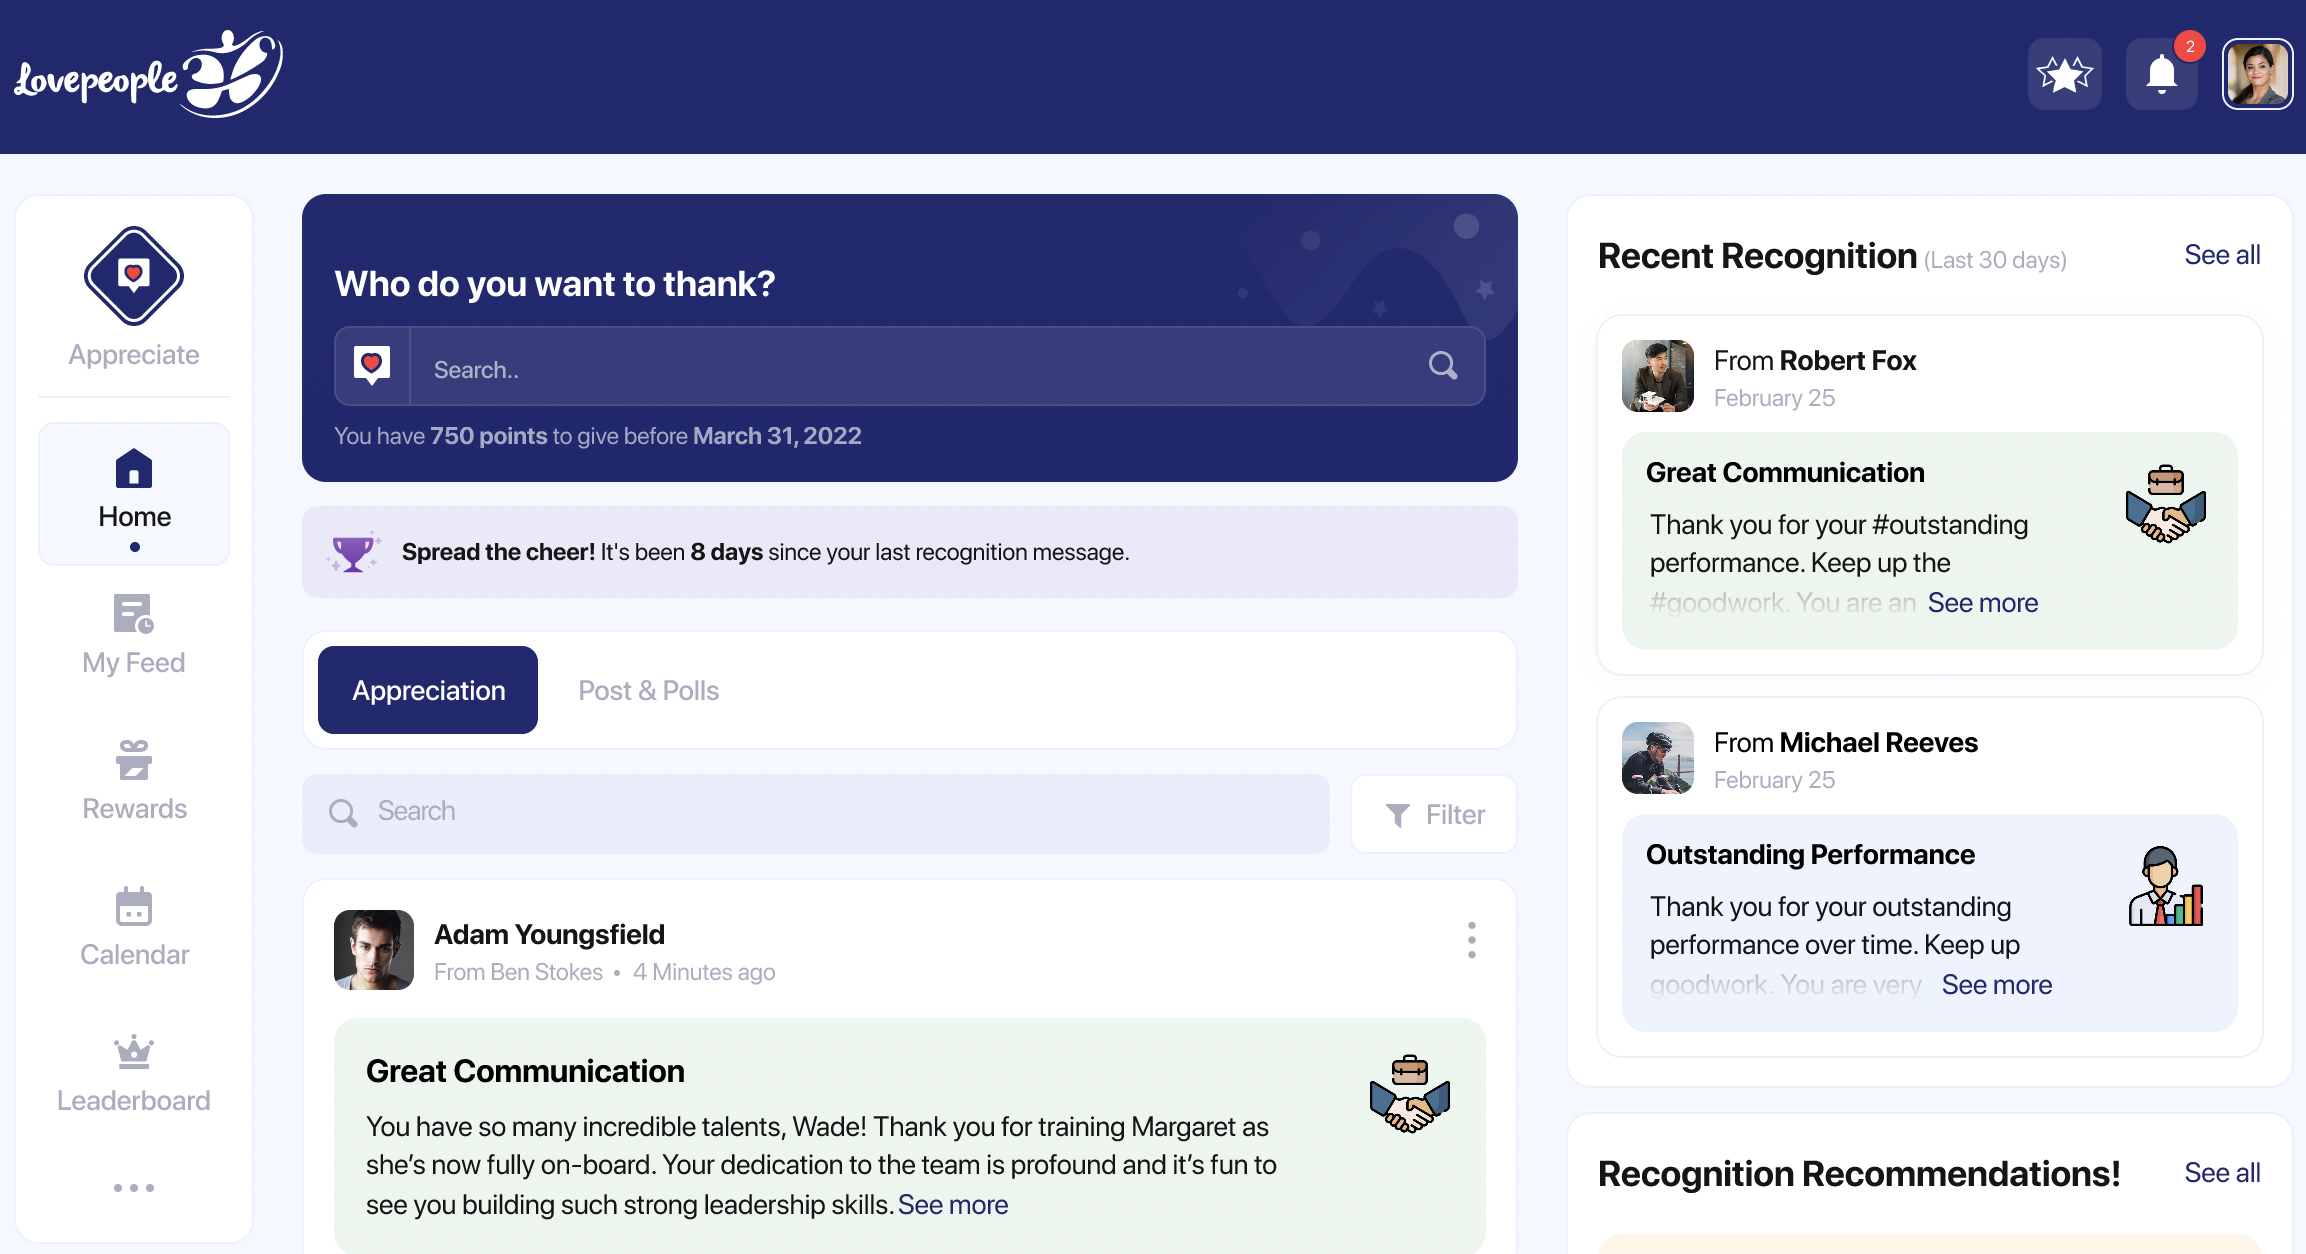Viewport: 2306px width, 1254px height.
Task: Open user profile avatar in header
Action: click(x=2257, y=74)
